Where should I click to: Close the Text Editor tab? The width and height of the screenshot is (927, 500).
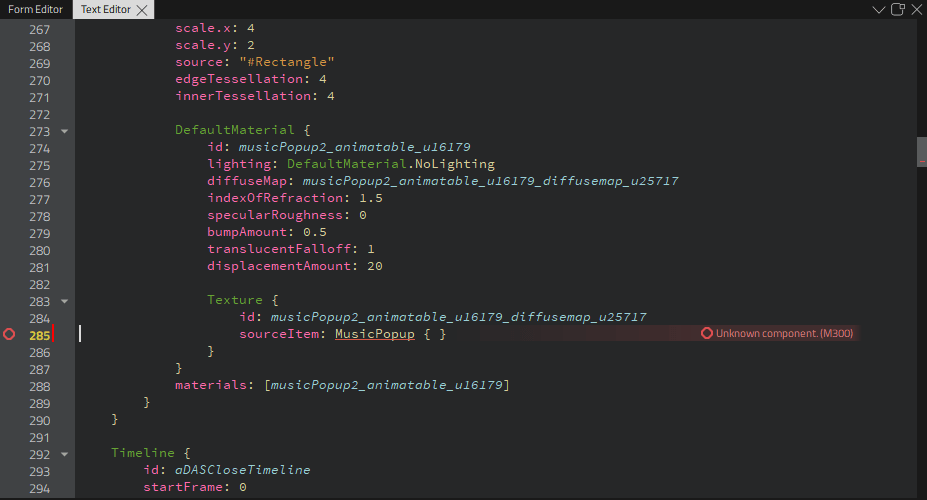[x=142, y=10]
